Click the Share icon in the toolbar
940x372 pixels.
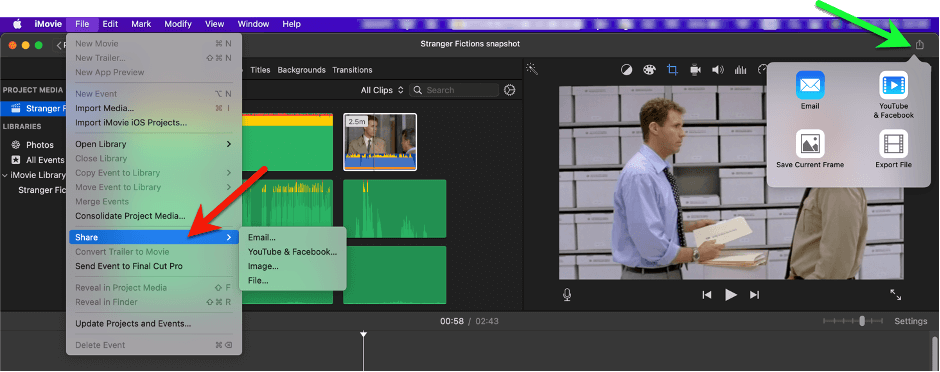click(x=920, y=44)
